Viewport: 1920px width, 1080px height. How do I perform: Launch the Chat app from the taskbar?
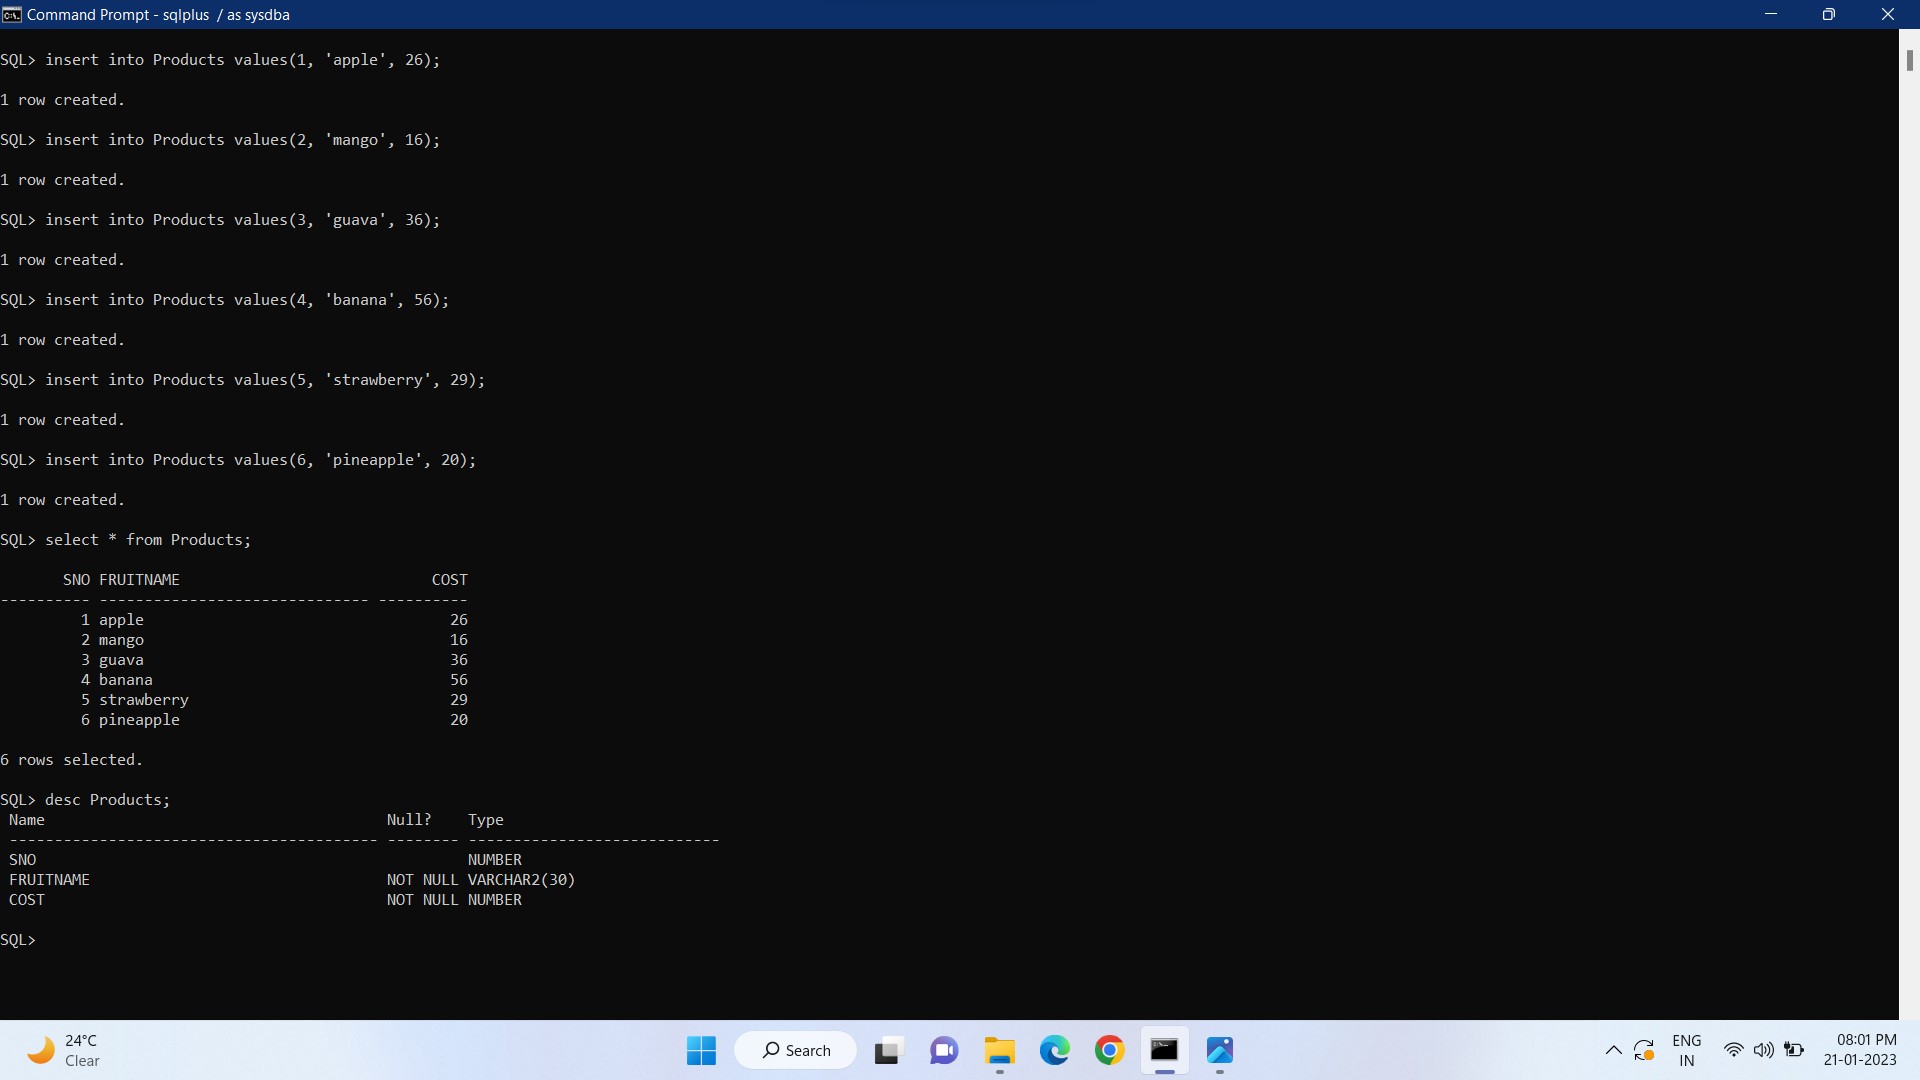coord(944,1050)
